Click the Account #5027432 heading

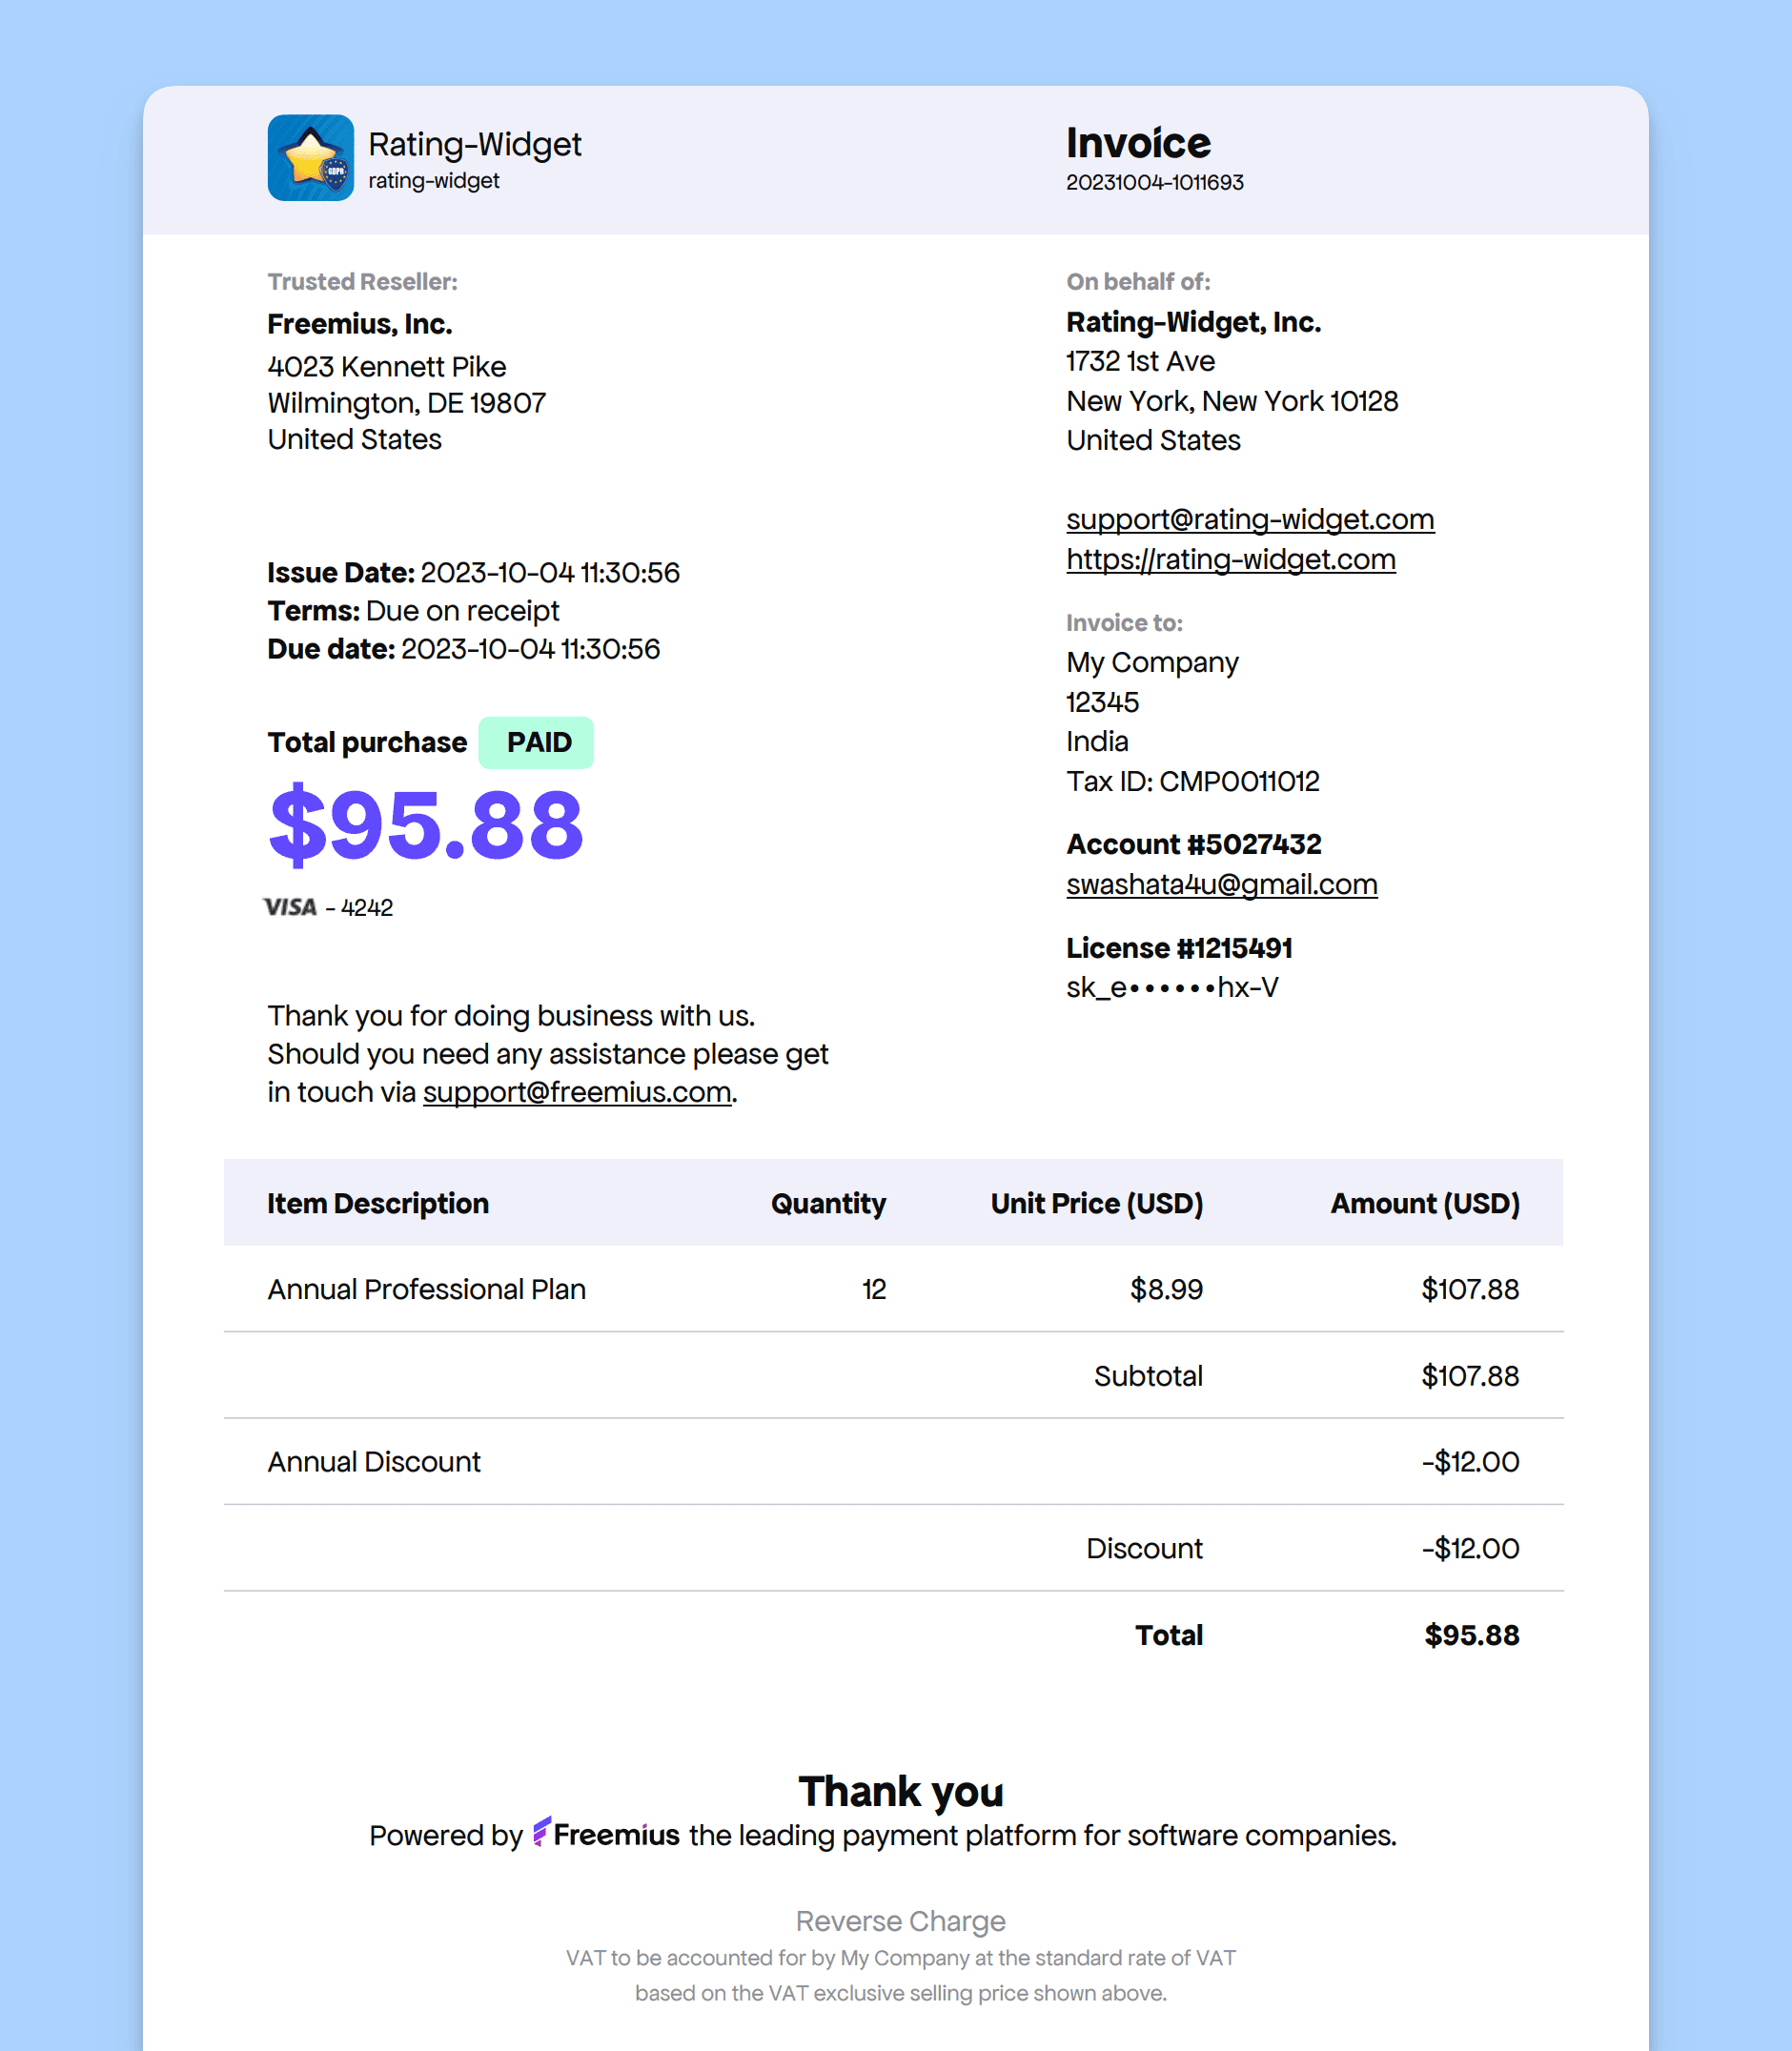click(x=1194, y=844)
